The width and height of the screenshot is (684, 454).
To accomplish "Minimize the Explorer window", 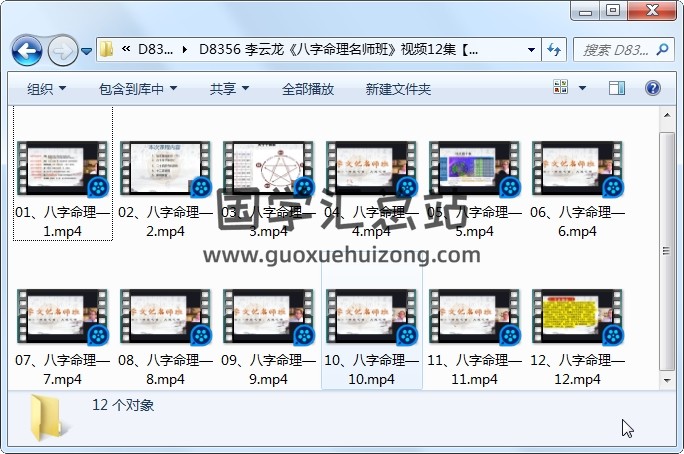I will (585, 11).
